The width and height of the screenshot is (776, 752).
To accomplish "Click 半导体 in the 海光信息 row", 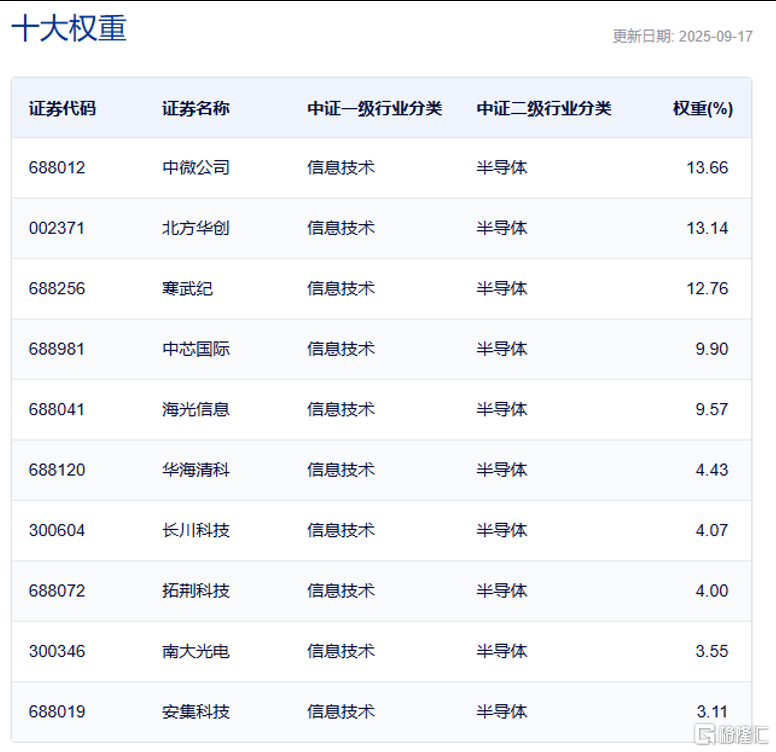I will coord(502,409).
